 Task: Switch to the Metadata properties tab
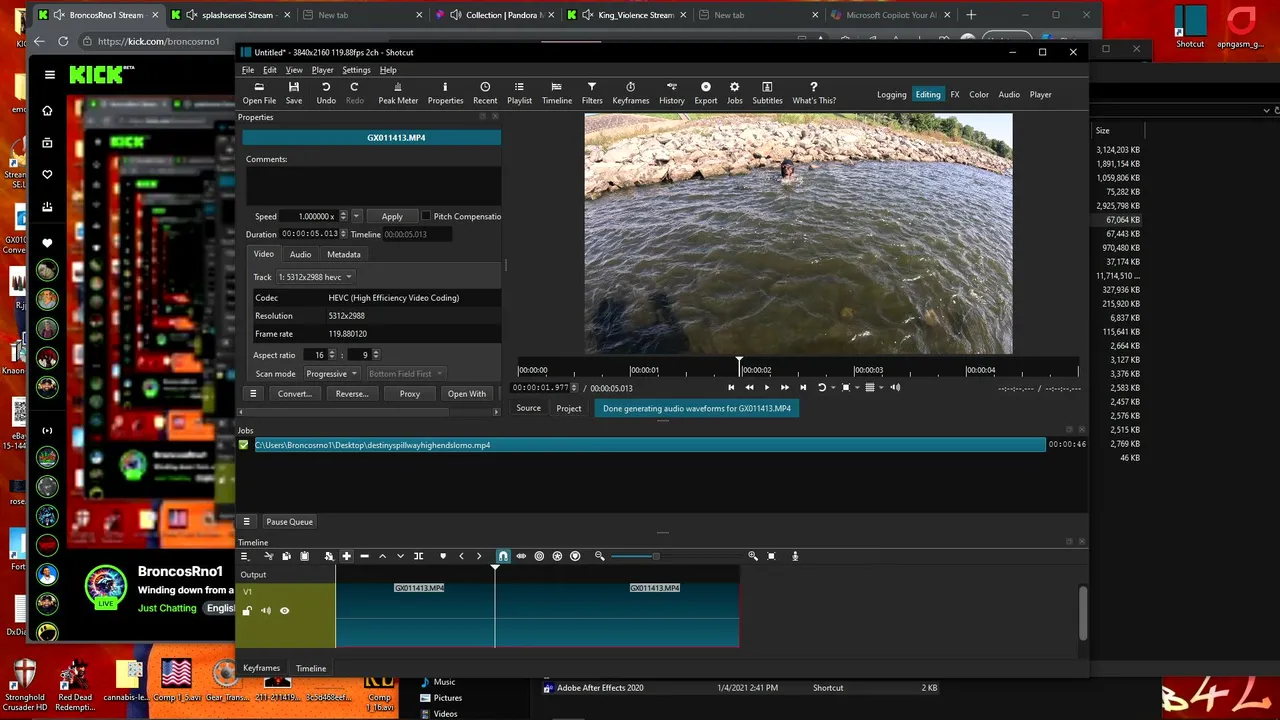tap(344, 254)
